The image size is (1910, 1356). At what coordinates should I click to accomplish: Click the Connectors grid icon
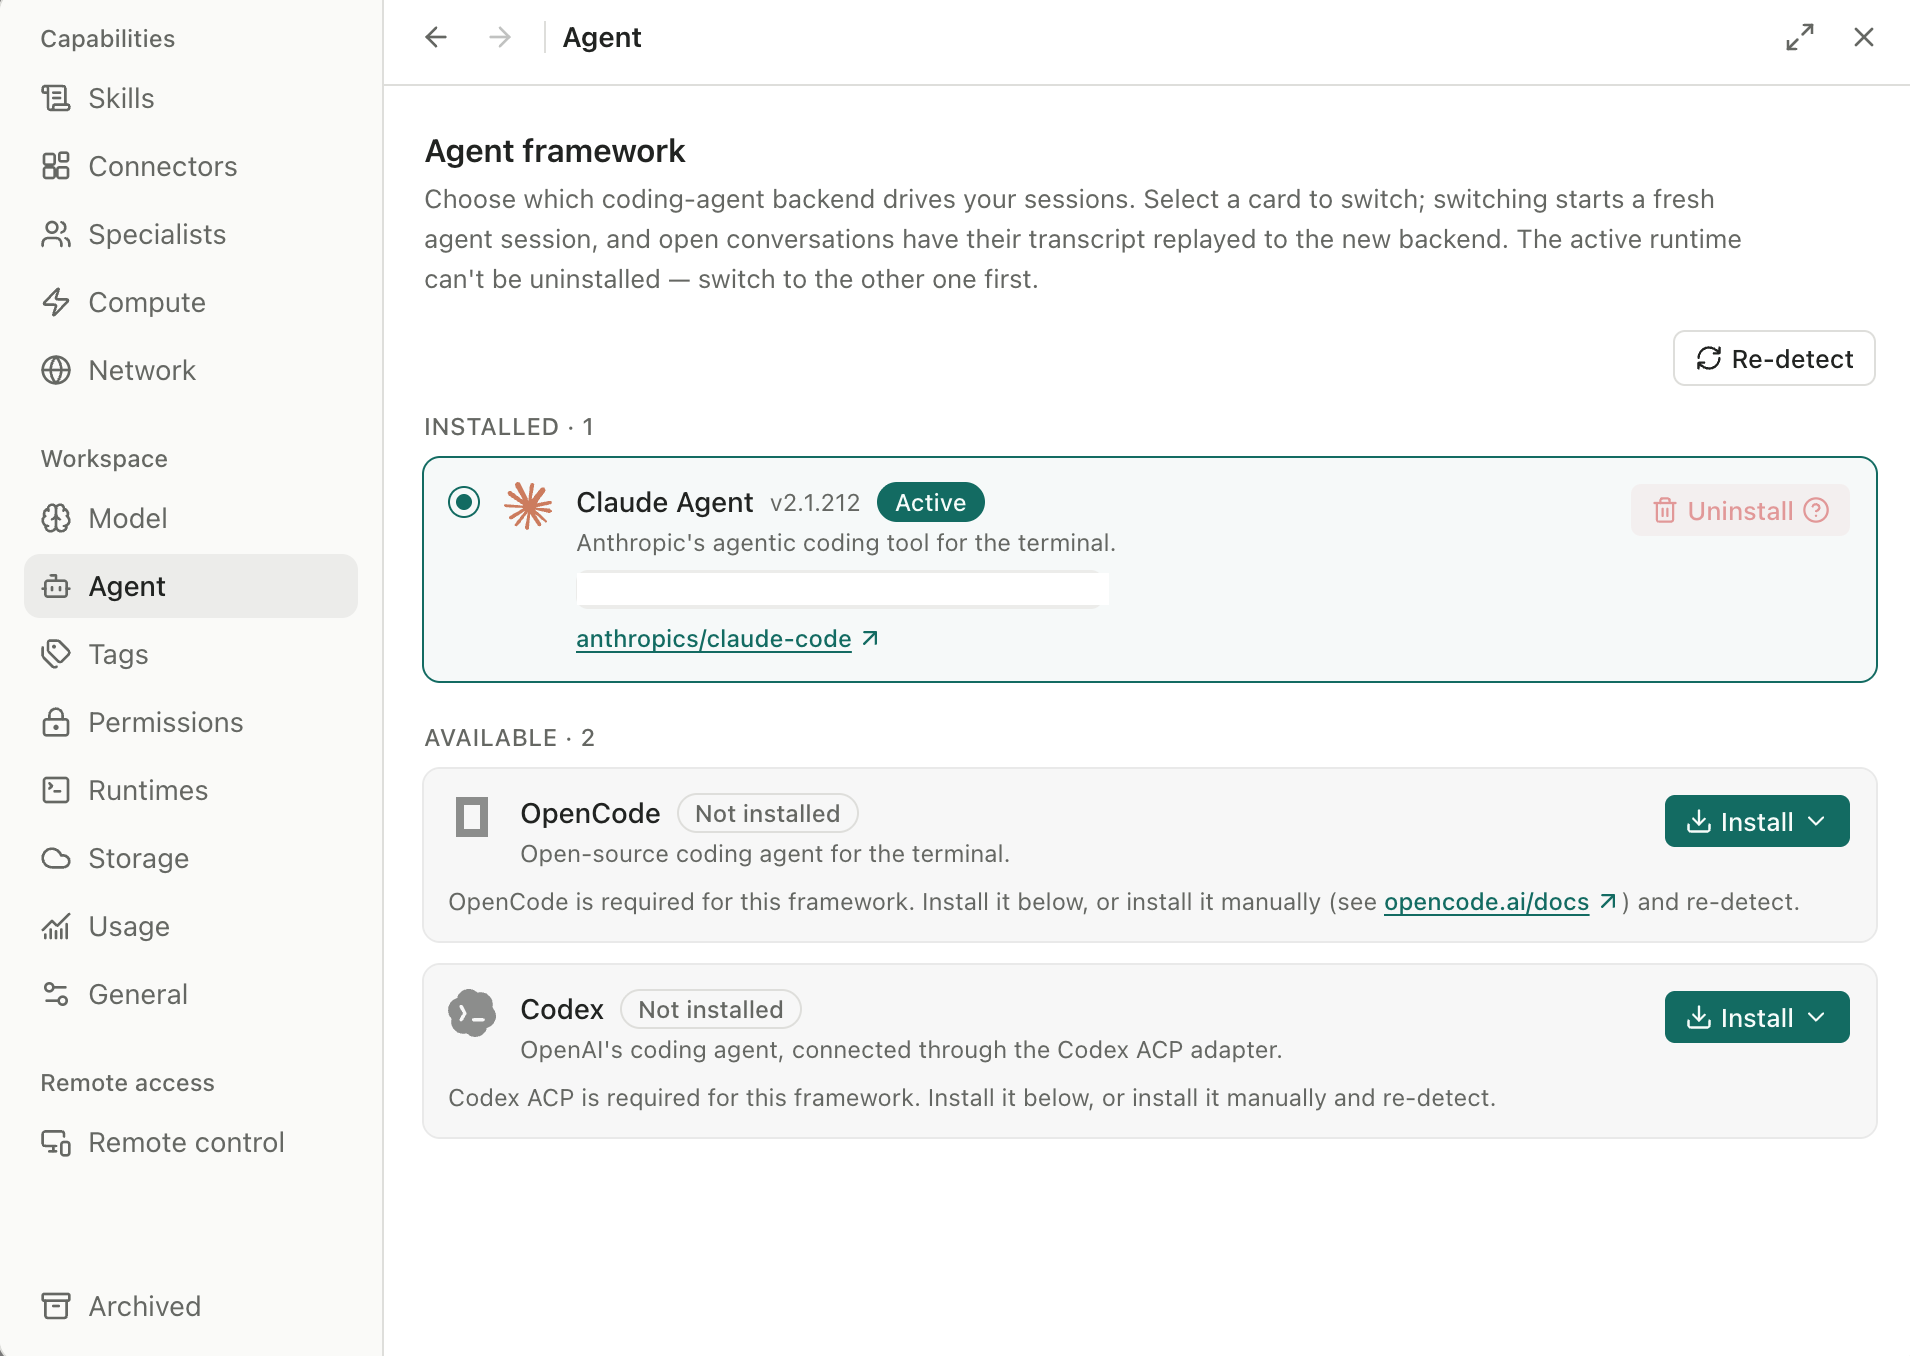coord(56,166)
